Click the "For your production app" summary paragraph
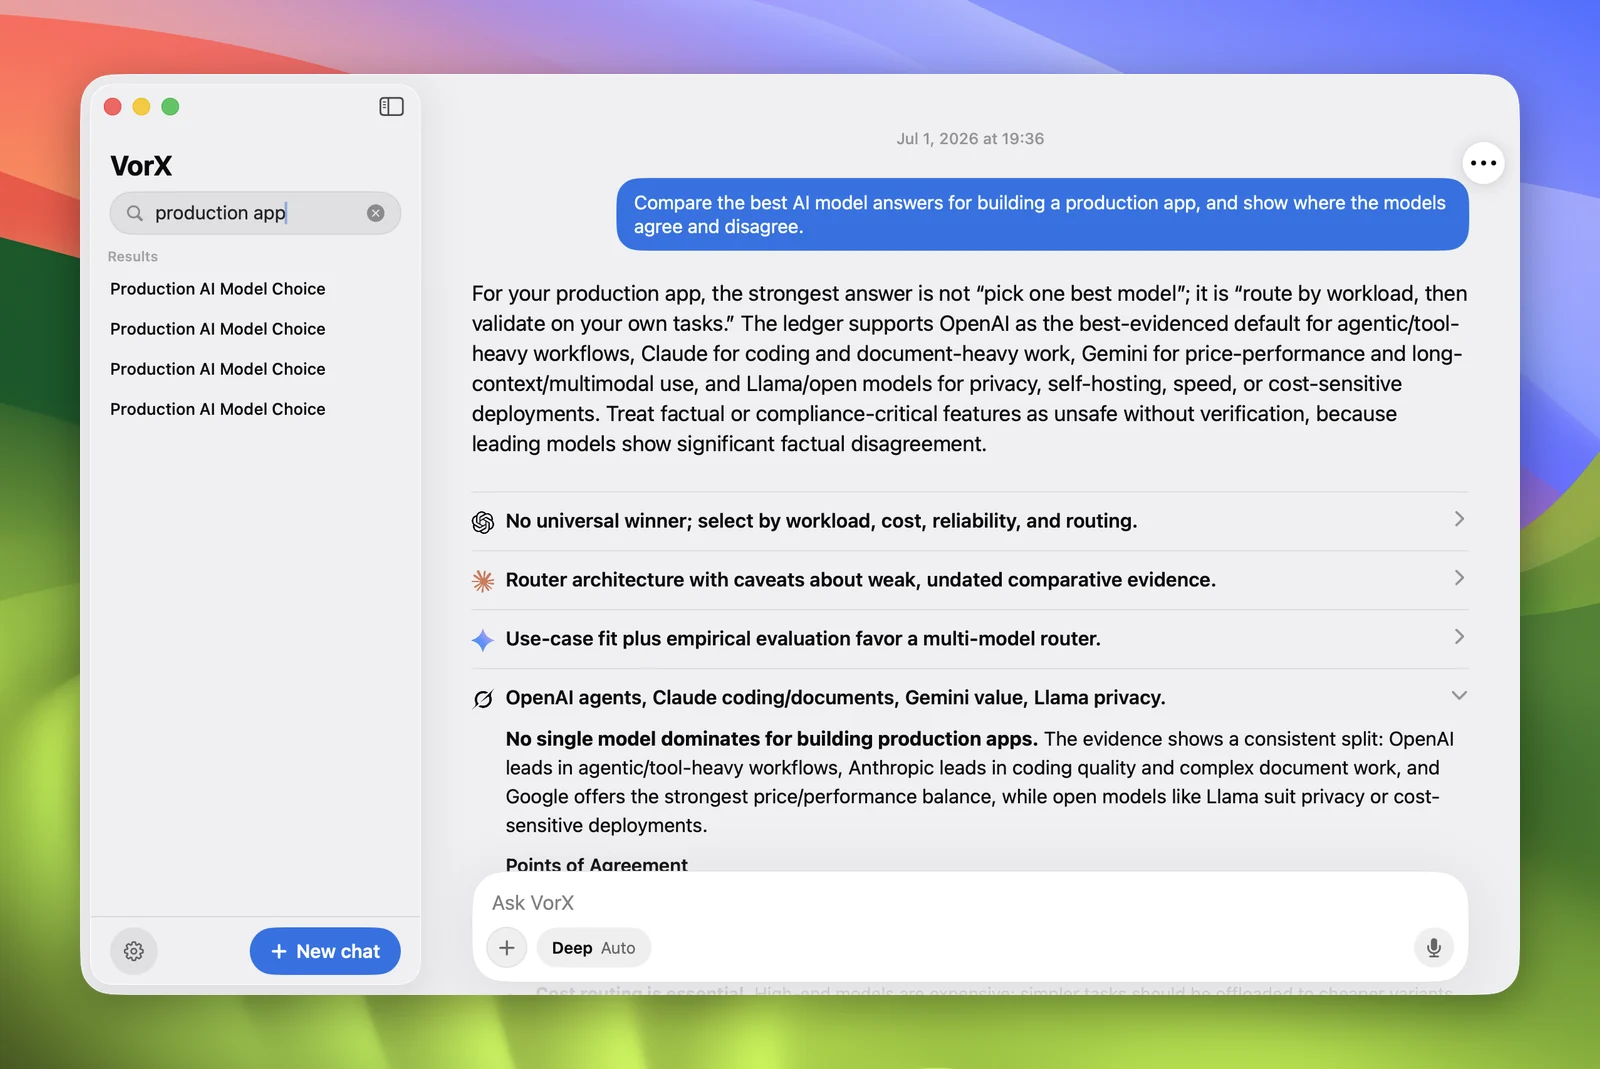The width and height of the screenshot is (1600, 1069). pos(970,369)
